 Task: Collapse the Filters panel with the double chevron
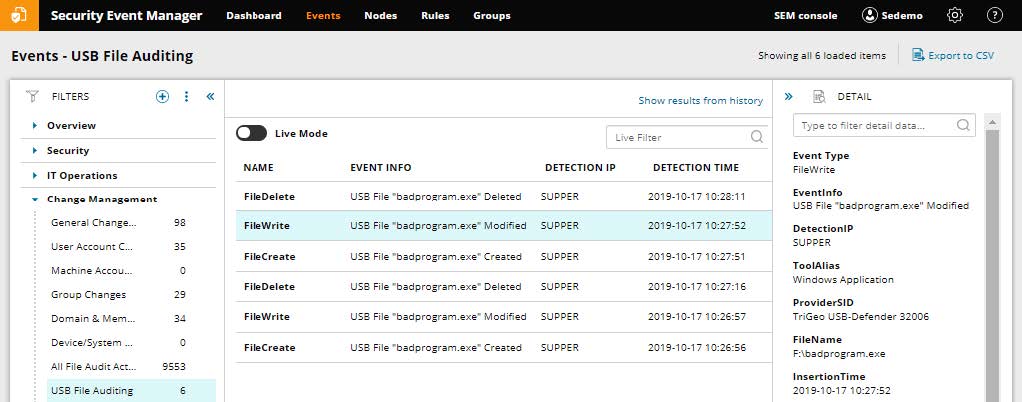coord(210,96)
